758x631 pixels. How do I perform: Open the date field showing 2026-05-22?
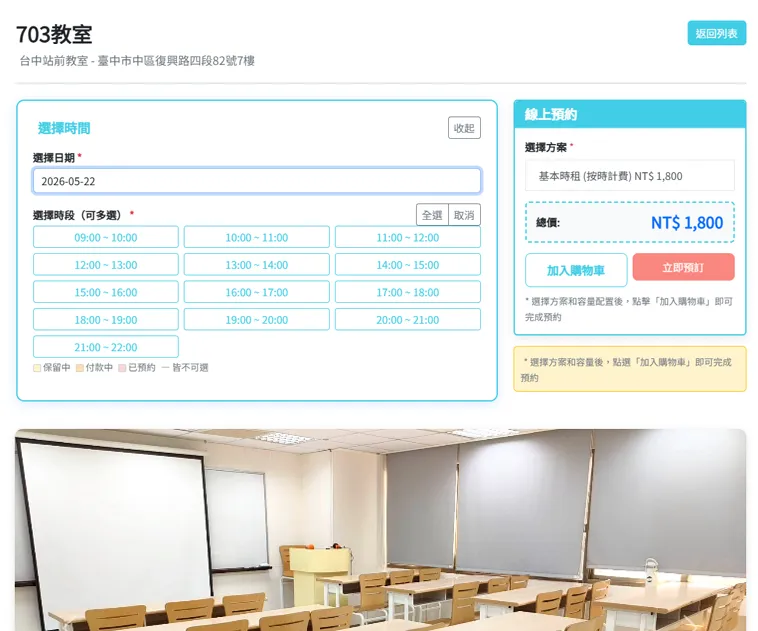(257, 181)
